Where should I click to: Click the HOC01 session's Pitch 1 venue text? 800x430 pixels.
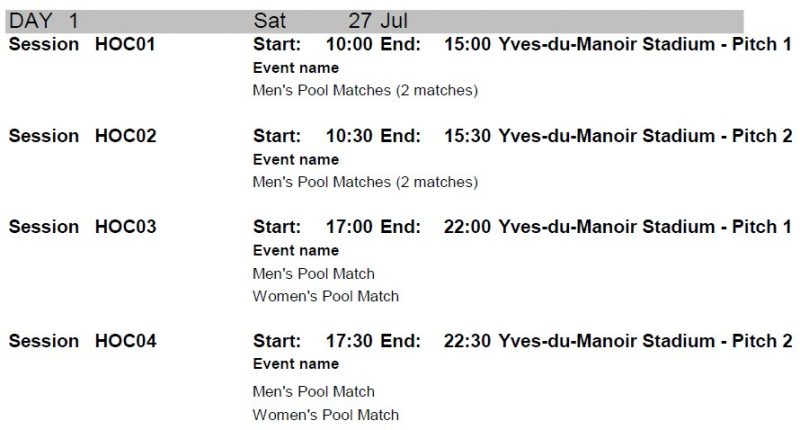tap(645, 45)
